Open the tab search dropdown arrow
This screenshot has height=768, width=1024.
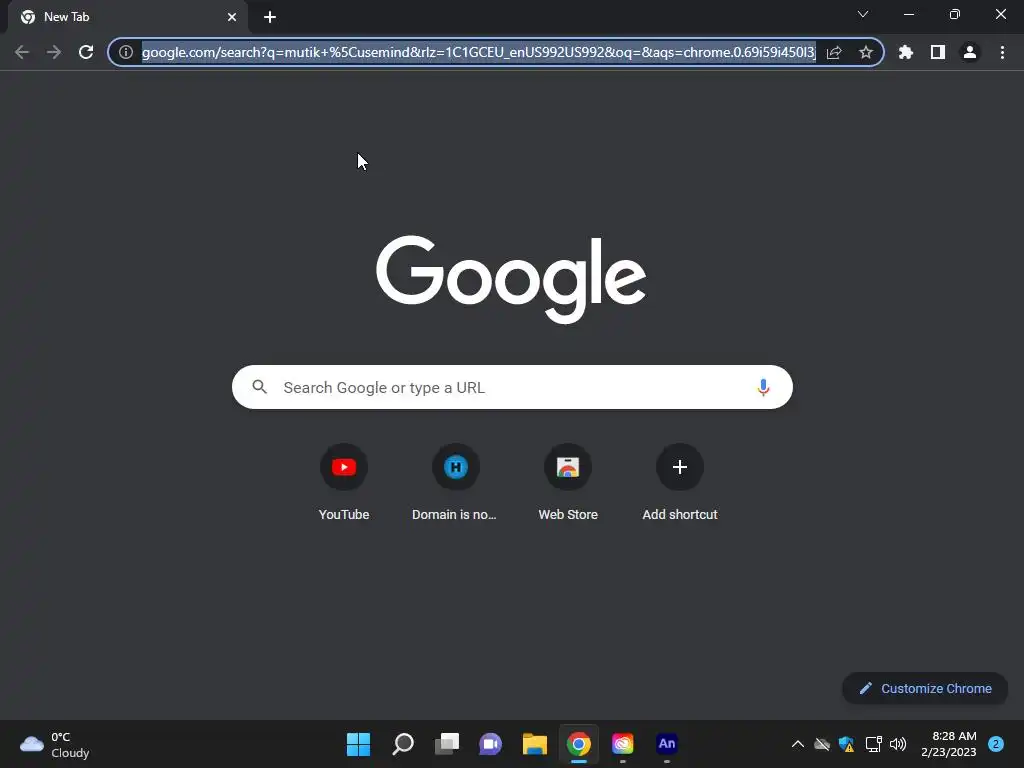click(863, 14)
